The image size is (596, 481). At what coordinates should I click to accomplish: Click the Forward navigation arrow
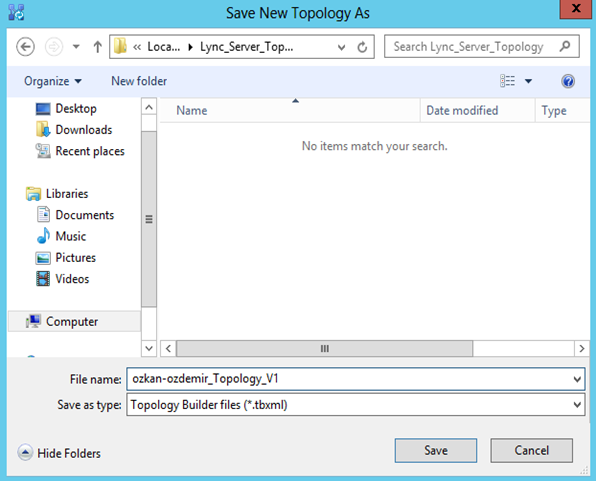click(54, 47)
